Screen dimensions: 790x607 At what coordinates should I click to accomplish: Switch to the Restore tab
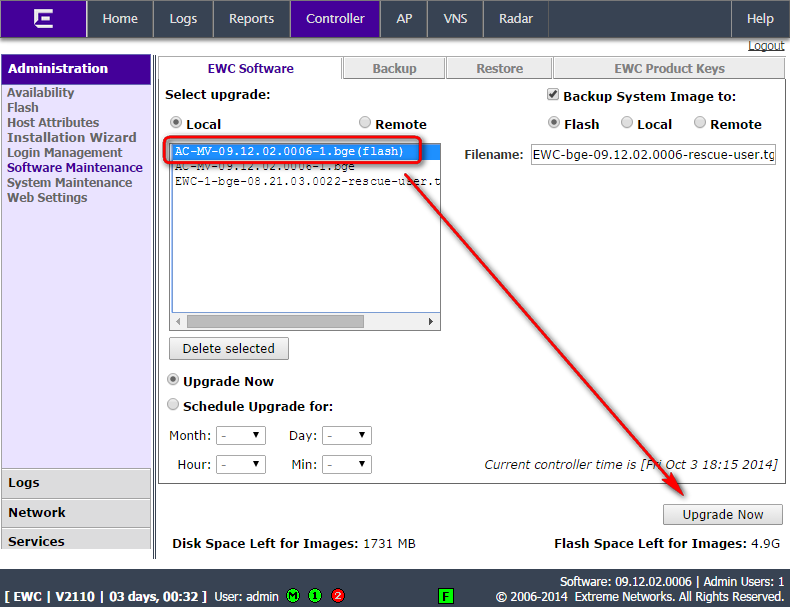coord(500,69)
